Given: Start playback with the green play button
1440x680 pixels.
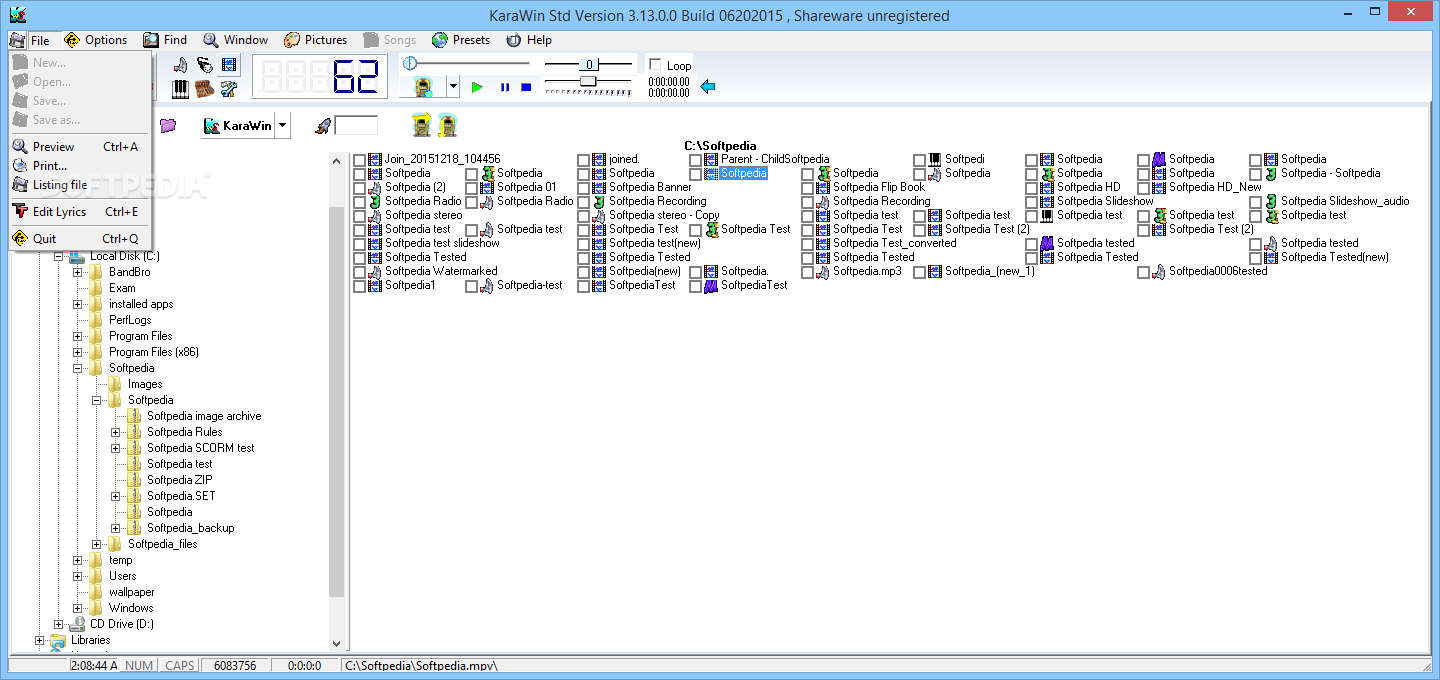Looking at the screenshot, I should 477,87.
